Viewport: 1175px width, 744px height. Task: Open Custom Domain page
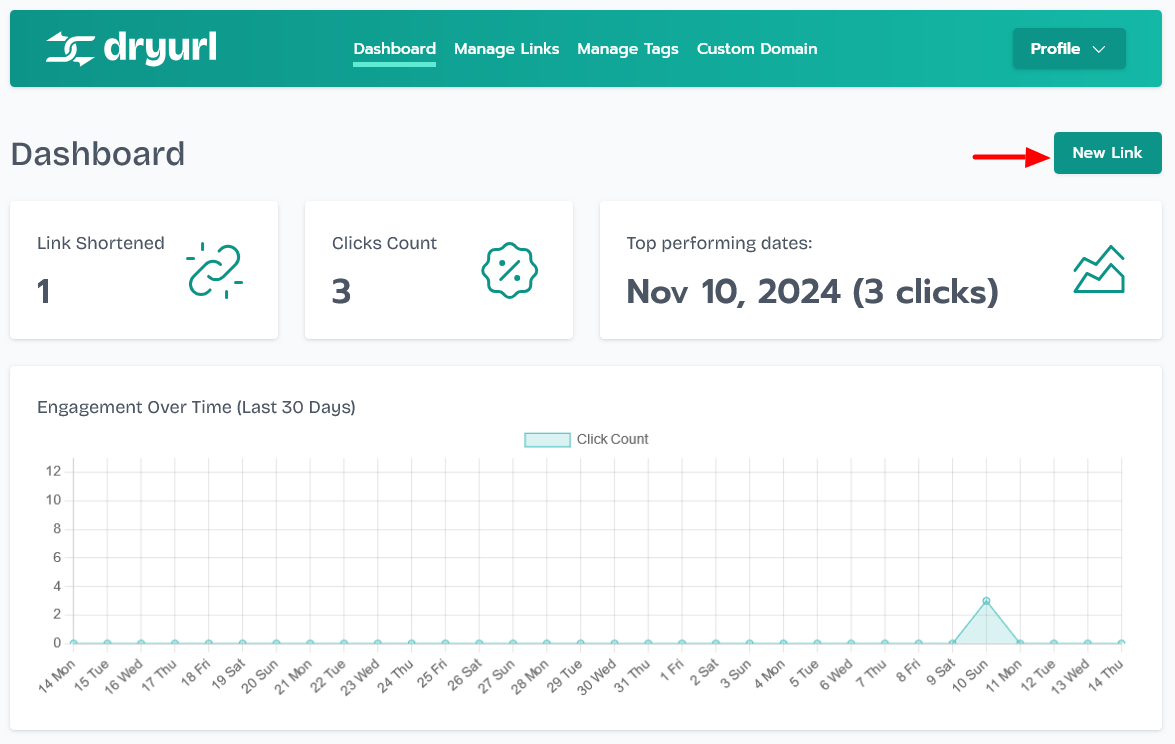pos(757,49)
